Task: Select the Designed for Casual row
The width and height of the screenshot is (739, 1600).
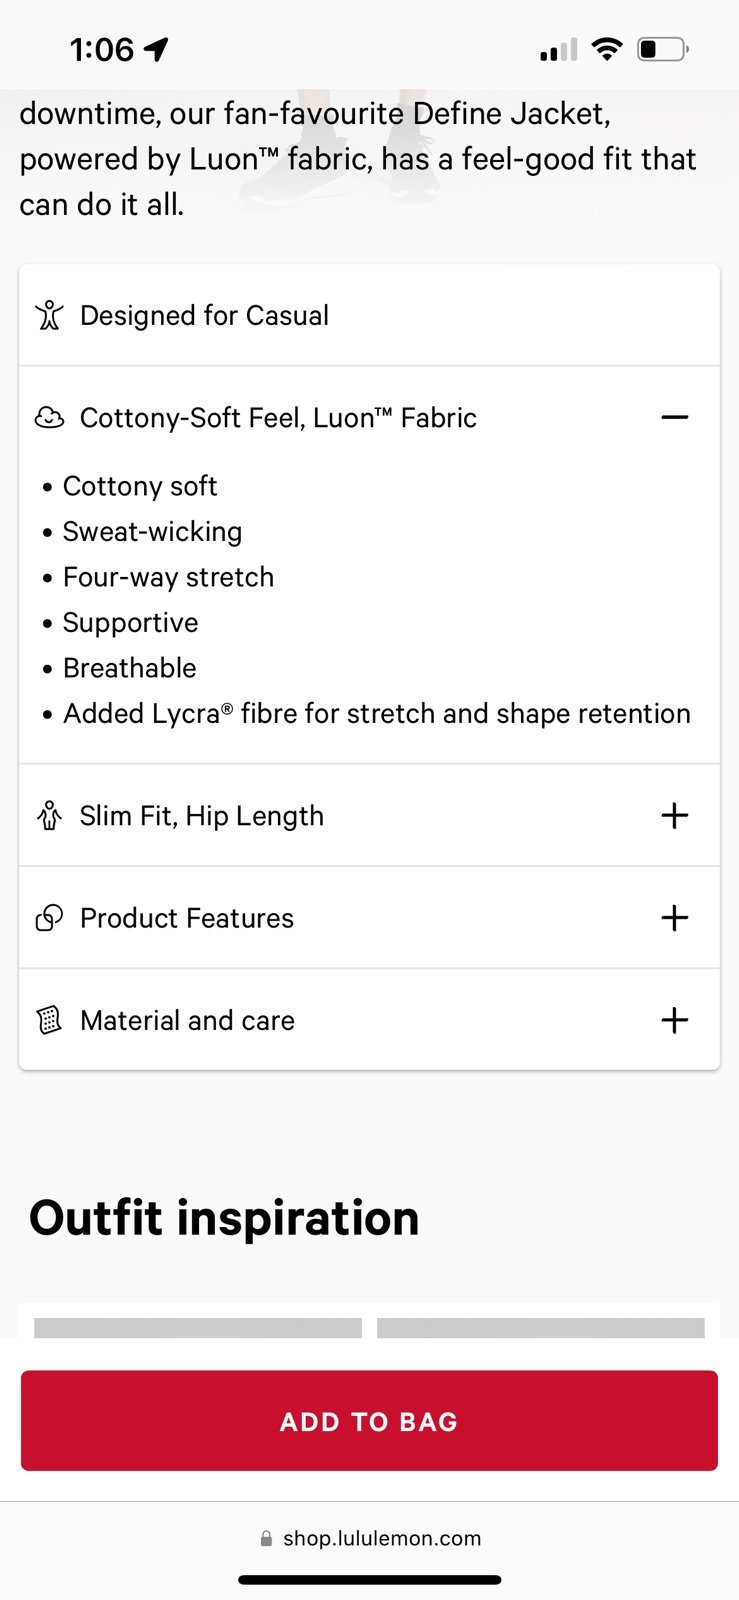Action: tap(369, 316)
